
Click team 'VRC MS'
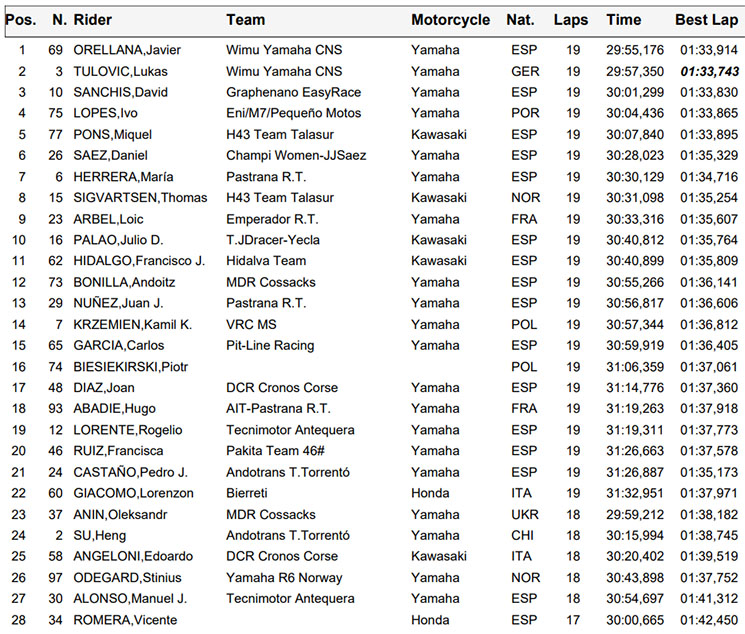tap(251, 325)
